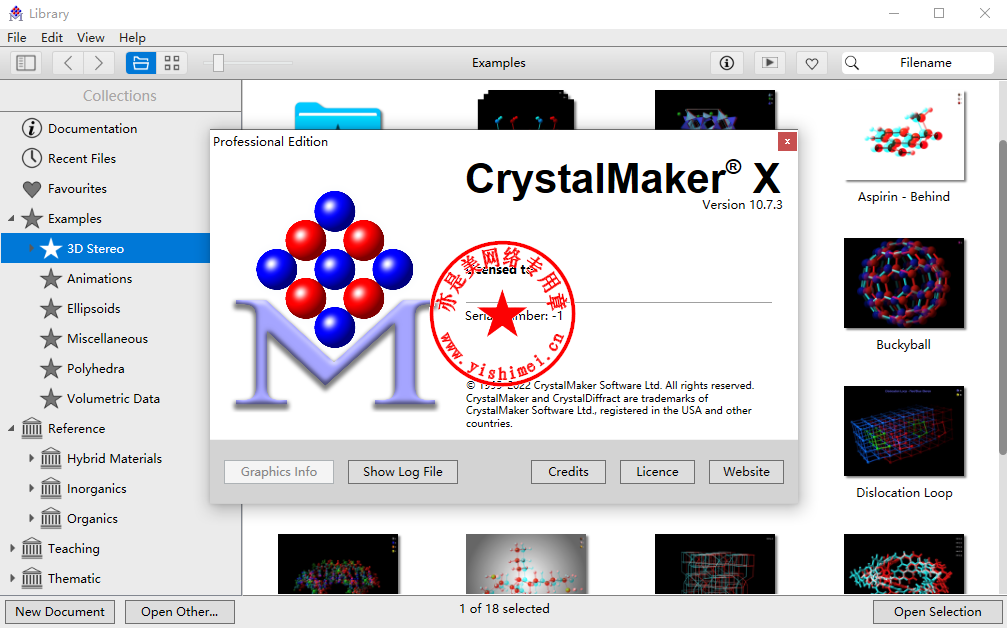Expand the Teaching node
1007x628 pixels.
pyautogui.click(x=12, y=548)
